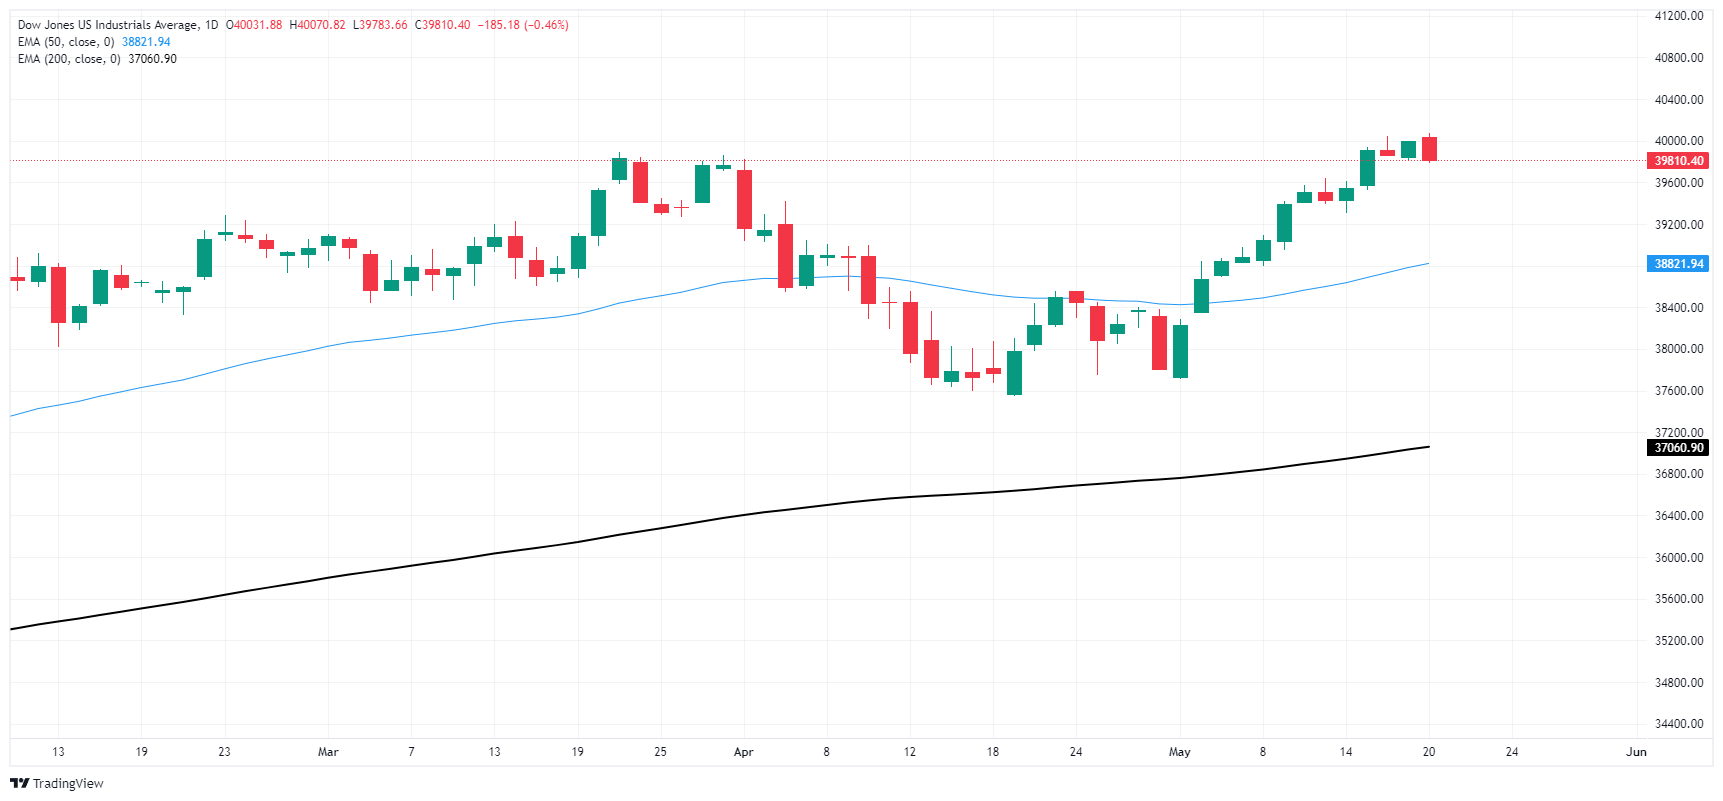This screenshot has height=801, width=1723.
Task: Click the red 39810.40 current price label
Action: [x=1678, y=161]
